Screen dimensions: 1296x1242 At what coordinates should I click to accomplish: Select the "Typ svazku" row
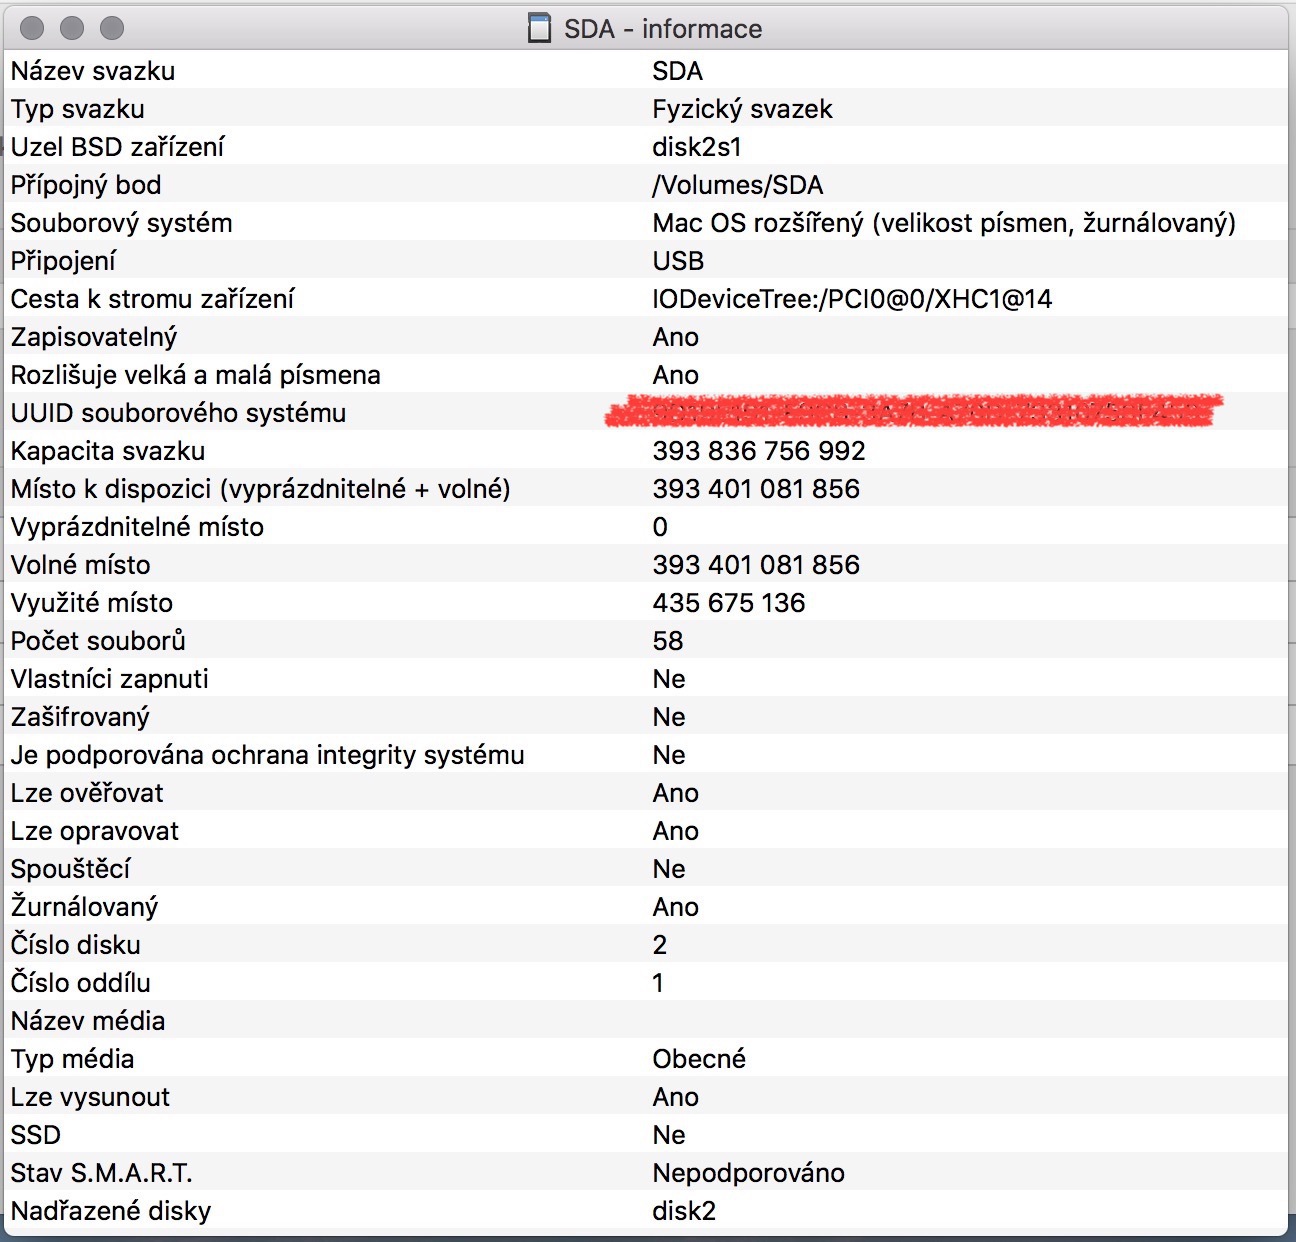coord(78,109)
